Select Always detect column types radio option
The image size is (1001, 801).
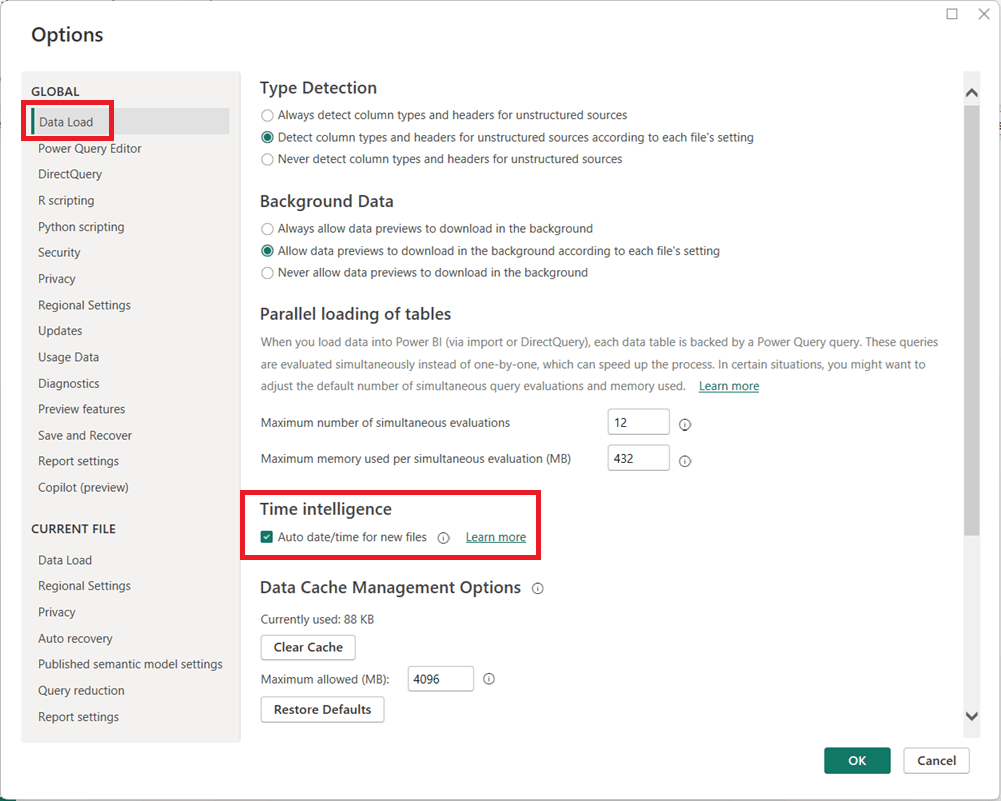click(x=267, y=115)
